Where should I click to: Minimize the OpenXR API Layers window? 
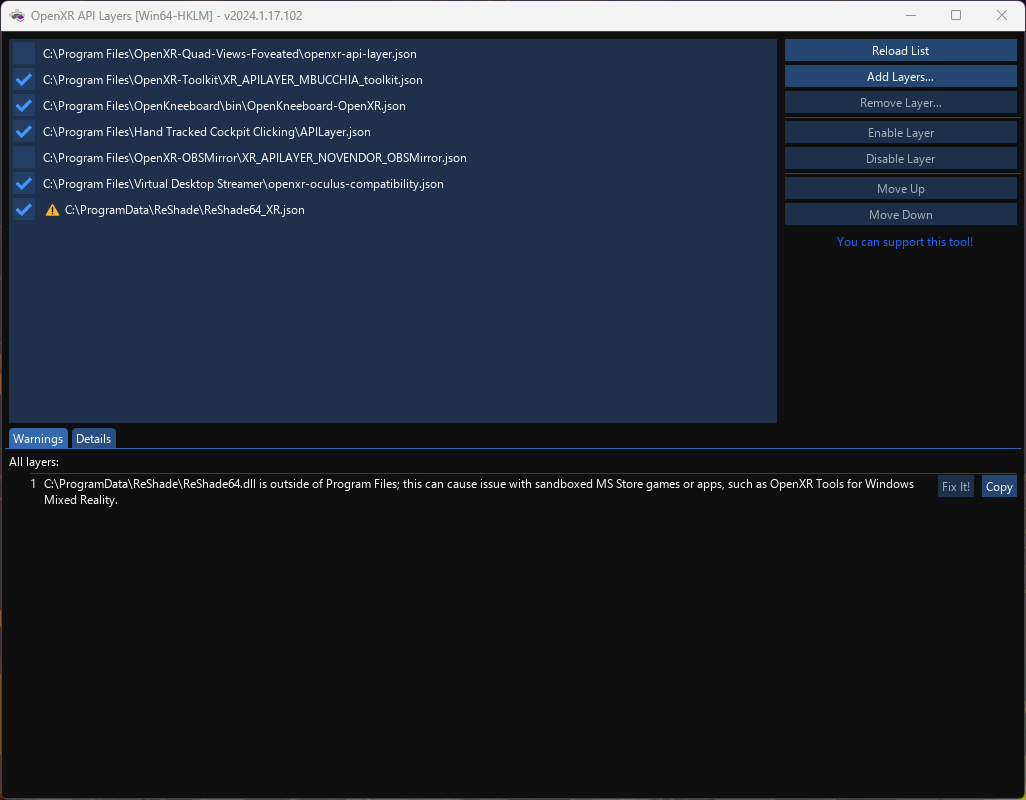[x=910, y=15]
